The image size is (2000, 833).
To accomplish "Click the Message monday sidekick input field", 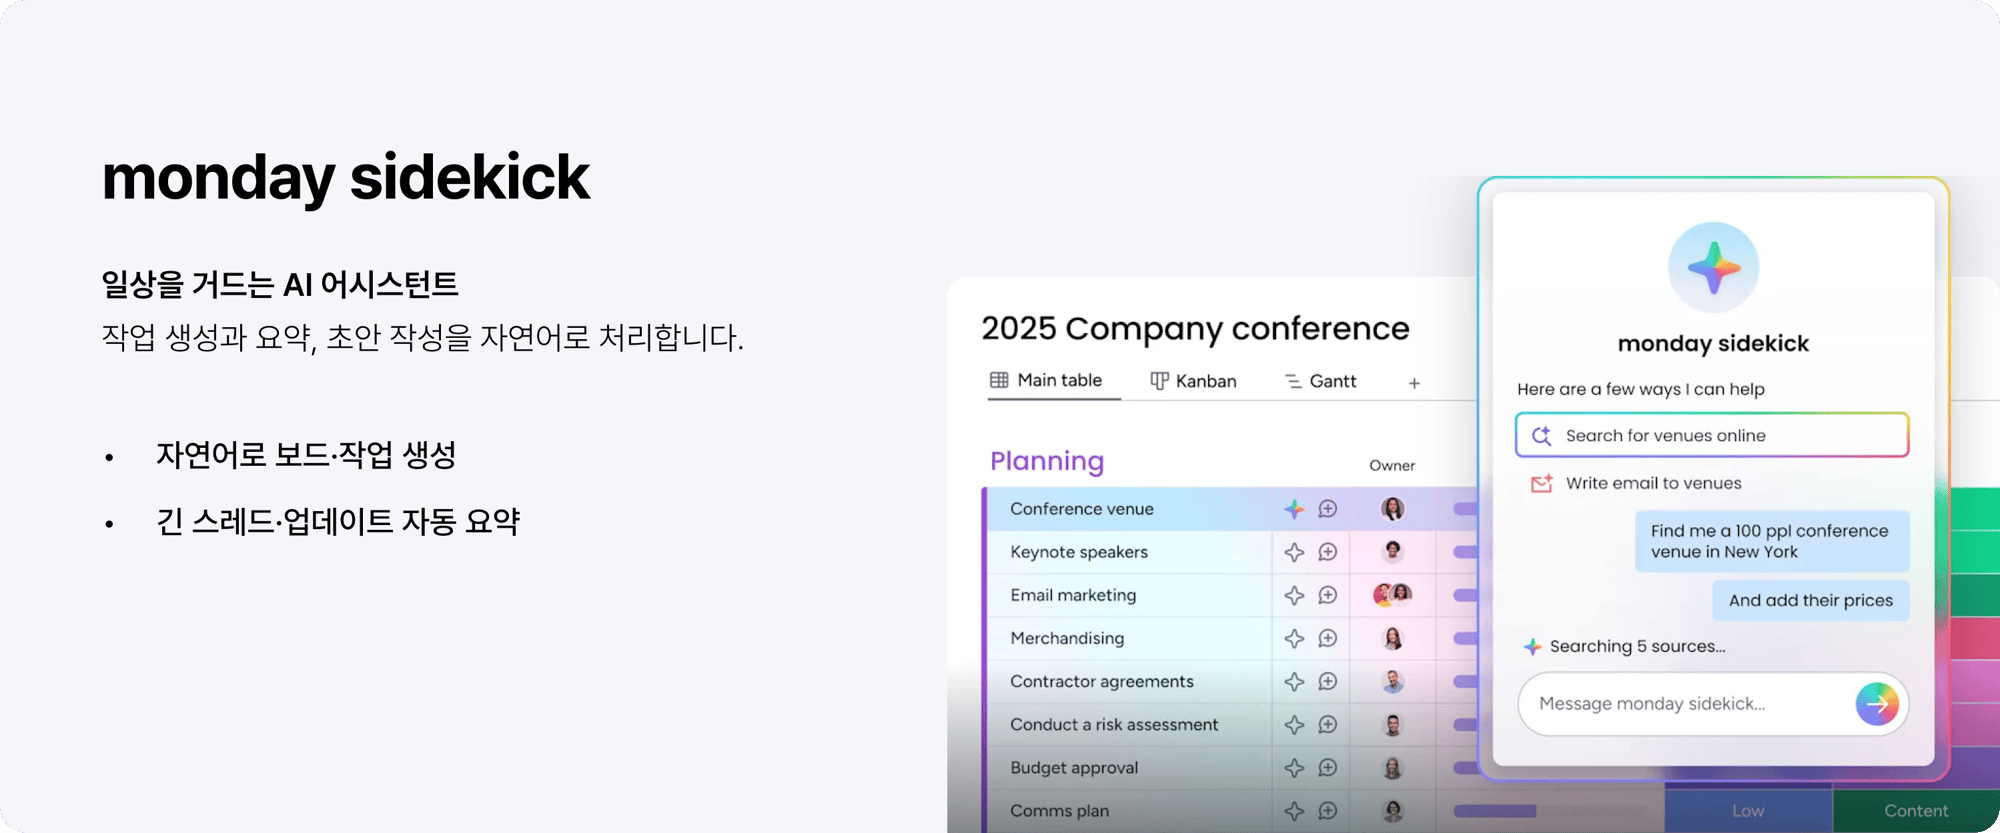I will [x=1685, y=704].
